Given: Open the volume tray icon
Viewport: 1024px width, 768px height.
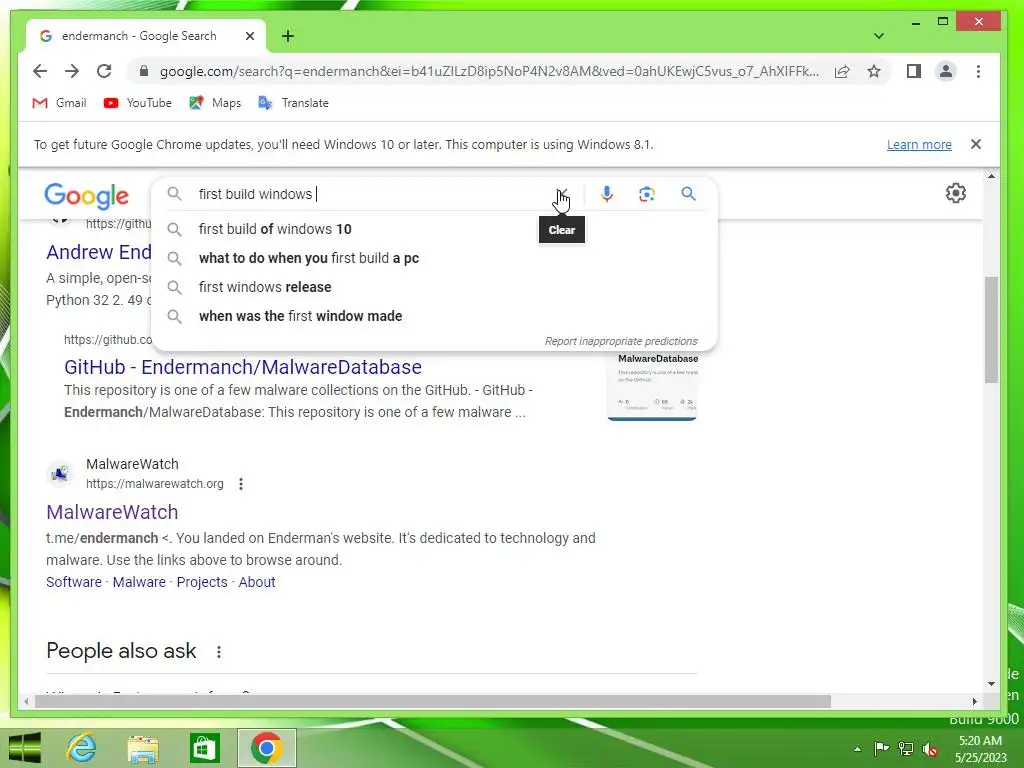Looking at the screenshot, I should pyautogui.click(x=930, y=749).
